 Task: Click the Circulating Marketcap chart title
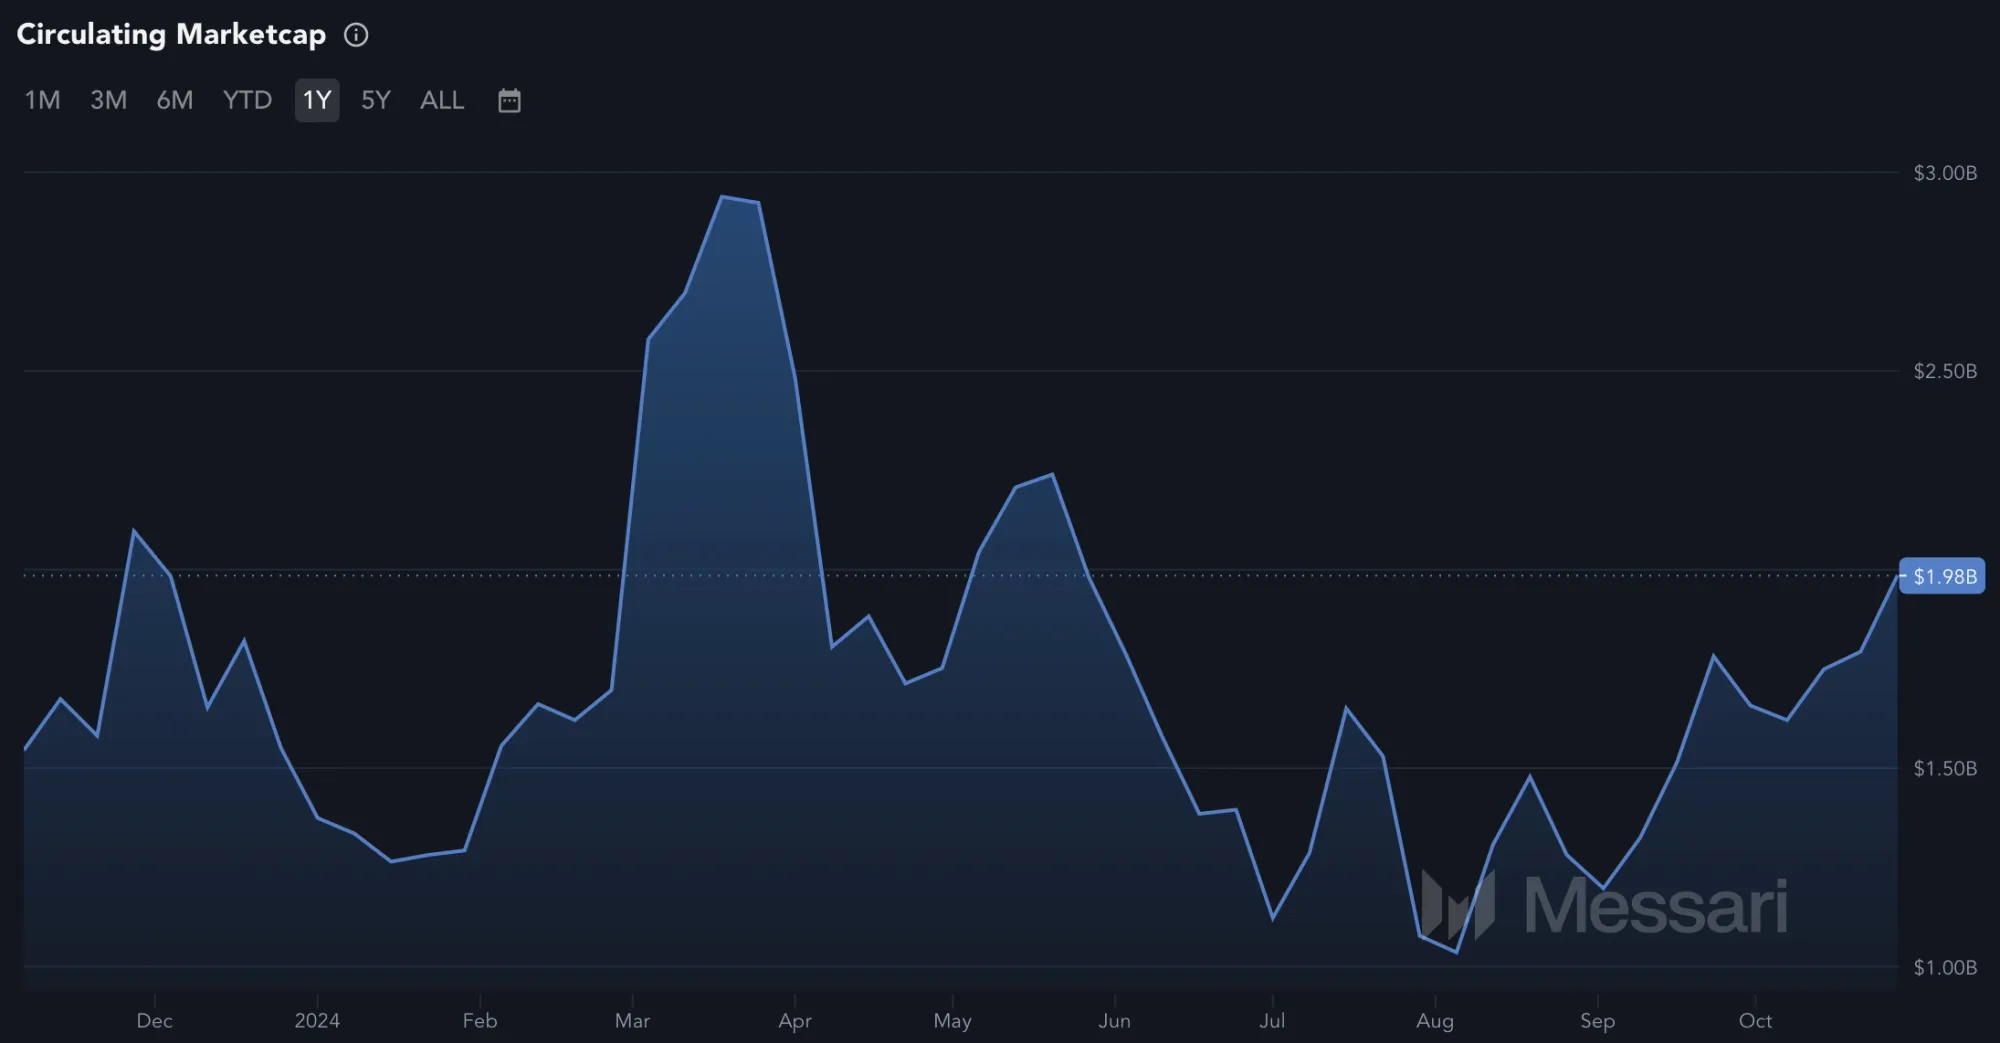pyautogui.click(x=171, y=35)
